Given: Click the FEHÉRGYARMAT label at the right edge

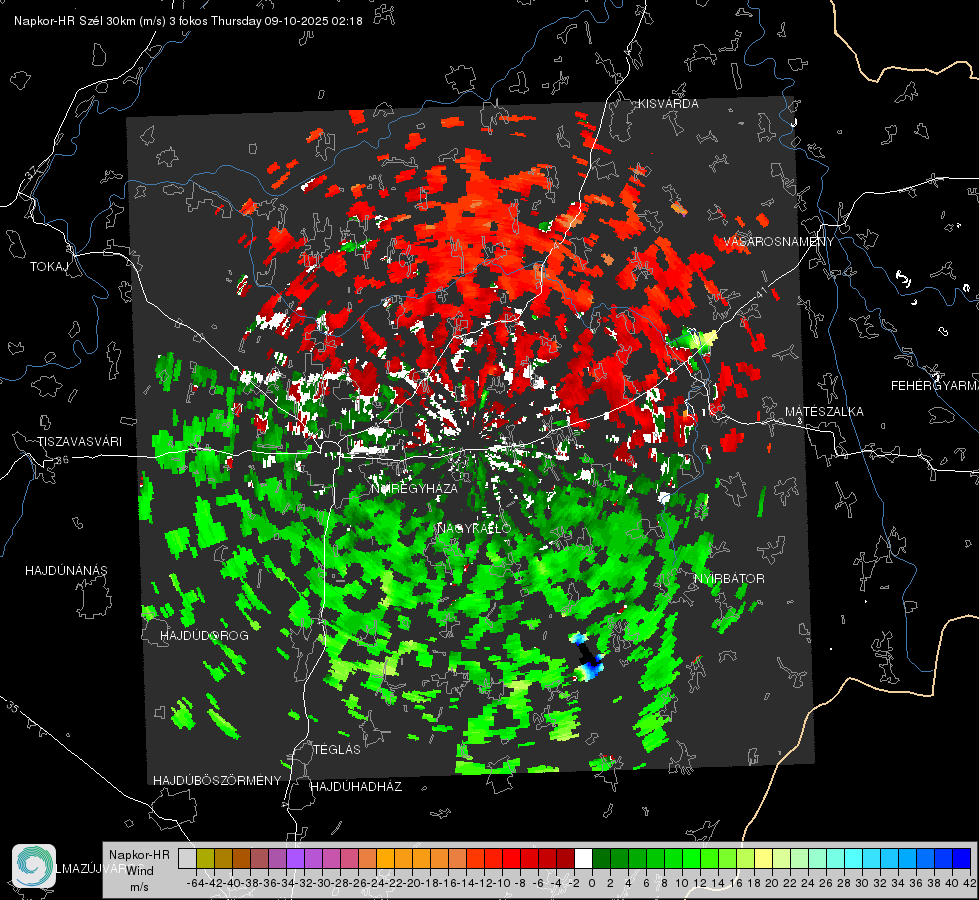Looking at the screenshot, I should (x=935, y=386).
